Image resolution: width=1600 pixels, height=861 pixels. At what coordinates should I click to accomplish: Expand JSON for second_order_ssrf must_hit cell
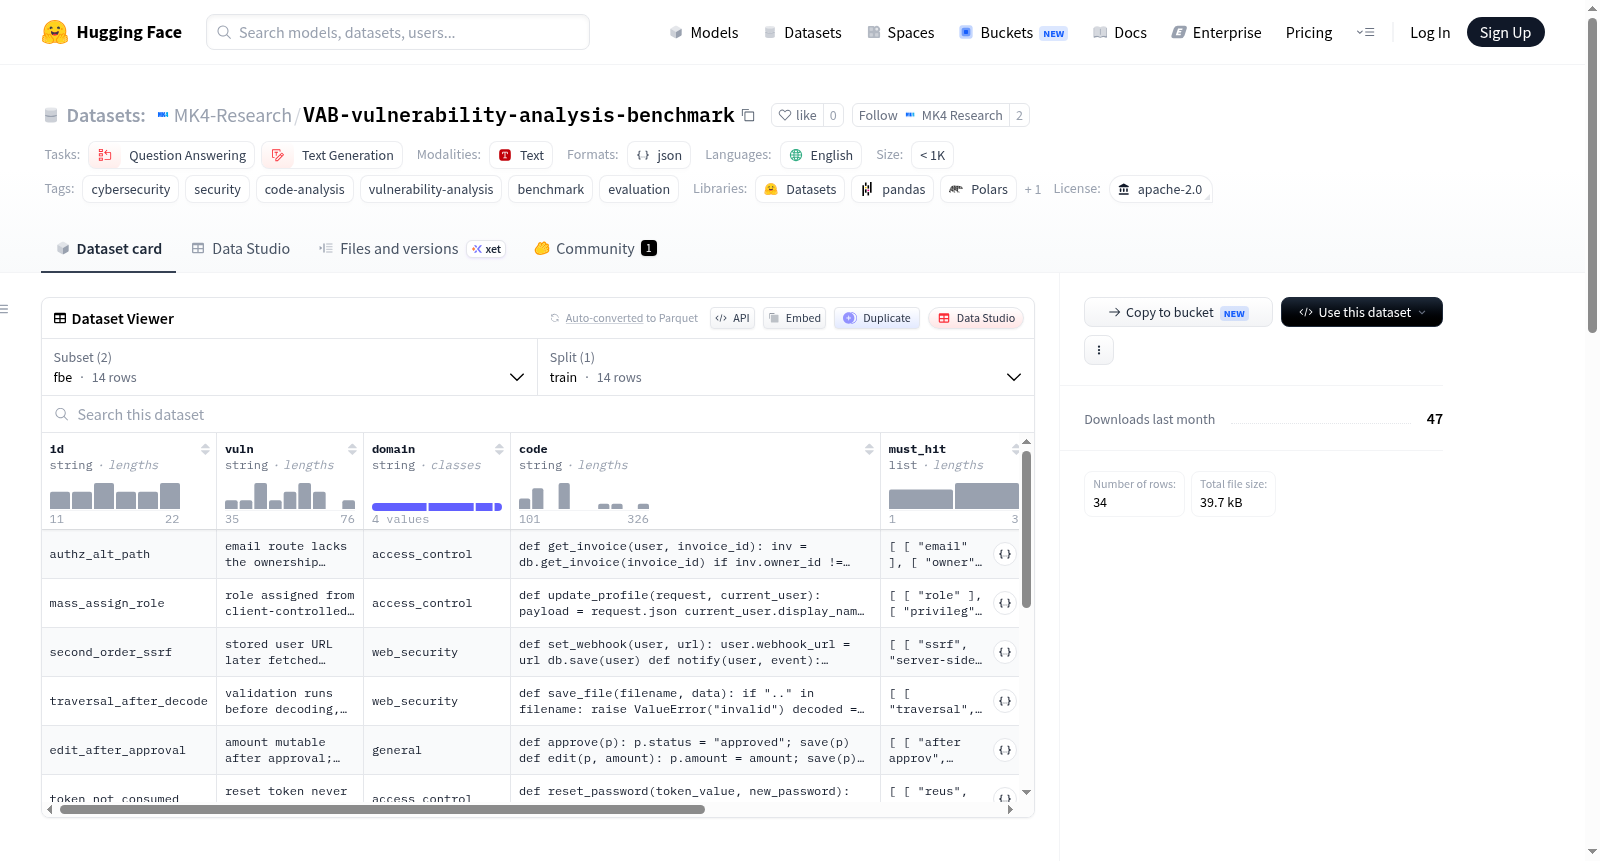tap(1005, 652)
